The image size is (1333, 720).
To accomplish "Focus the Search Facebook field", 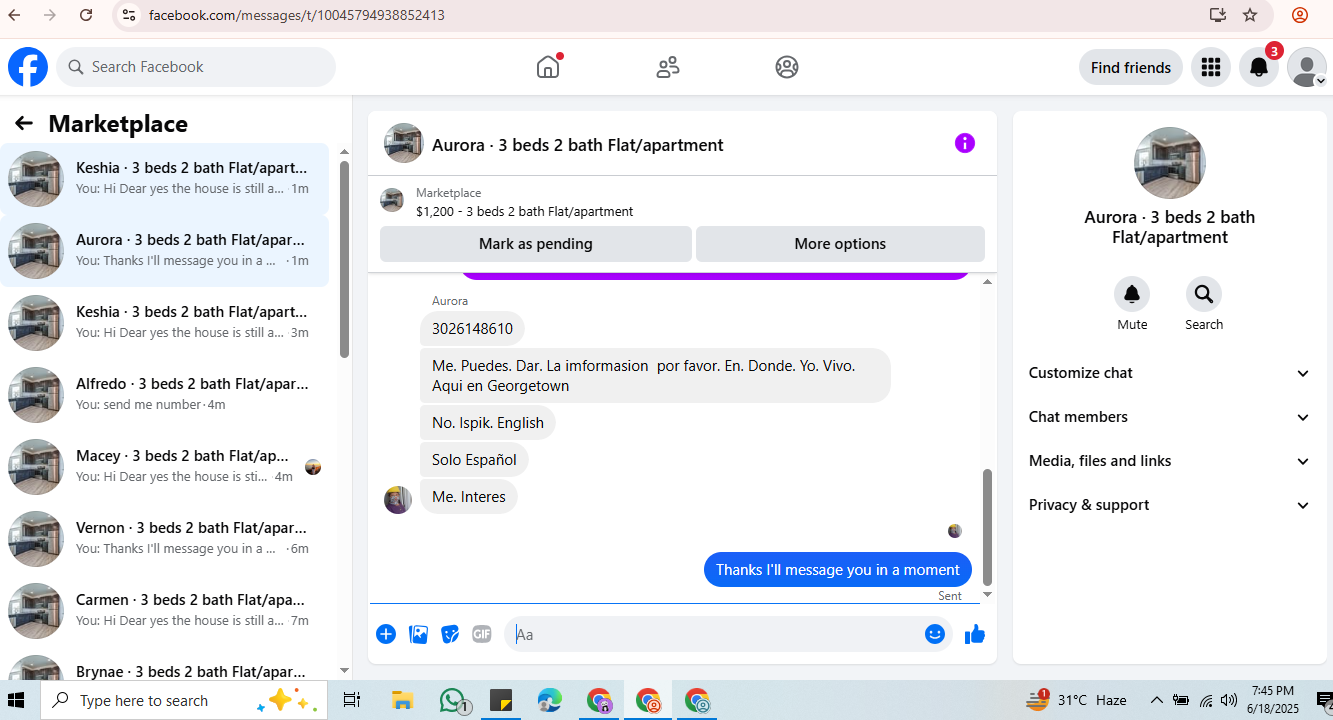I will click(196, 67).
